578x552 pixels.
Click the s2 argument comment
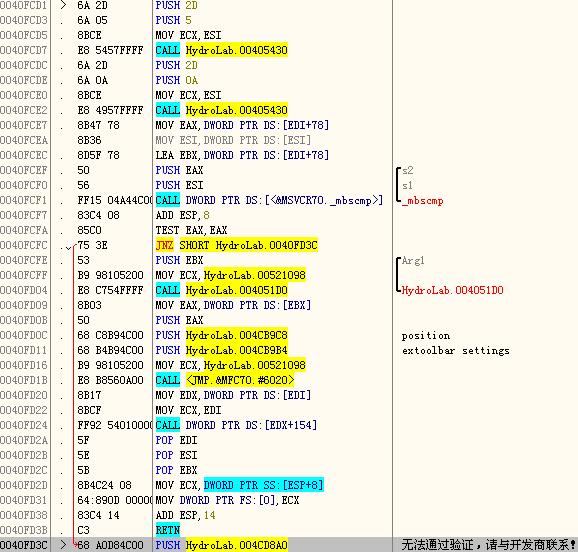[x=407, y=170]
